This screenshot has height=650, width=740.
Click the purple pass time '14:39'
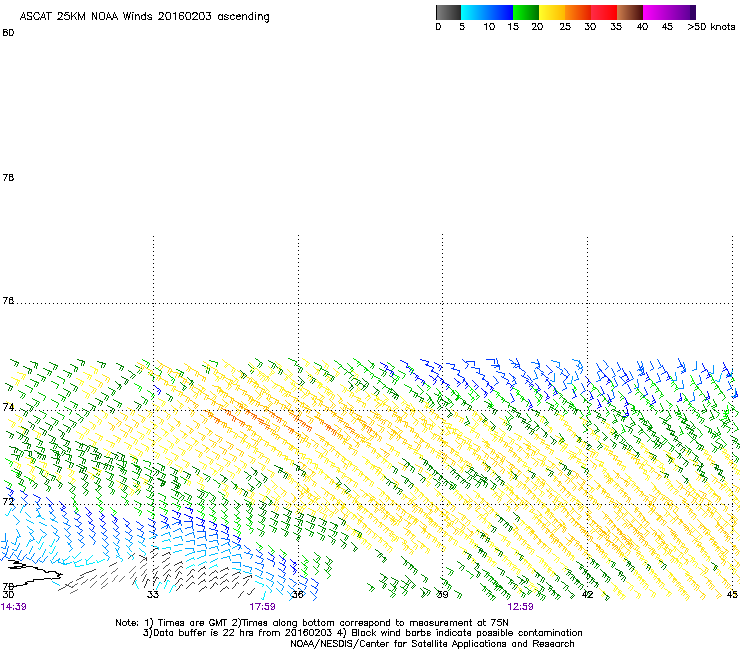[14, 607]
